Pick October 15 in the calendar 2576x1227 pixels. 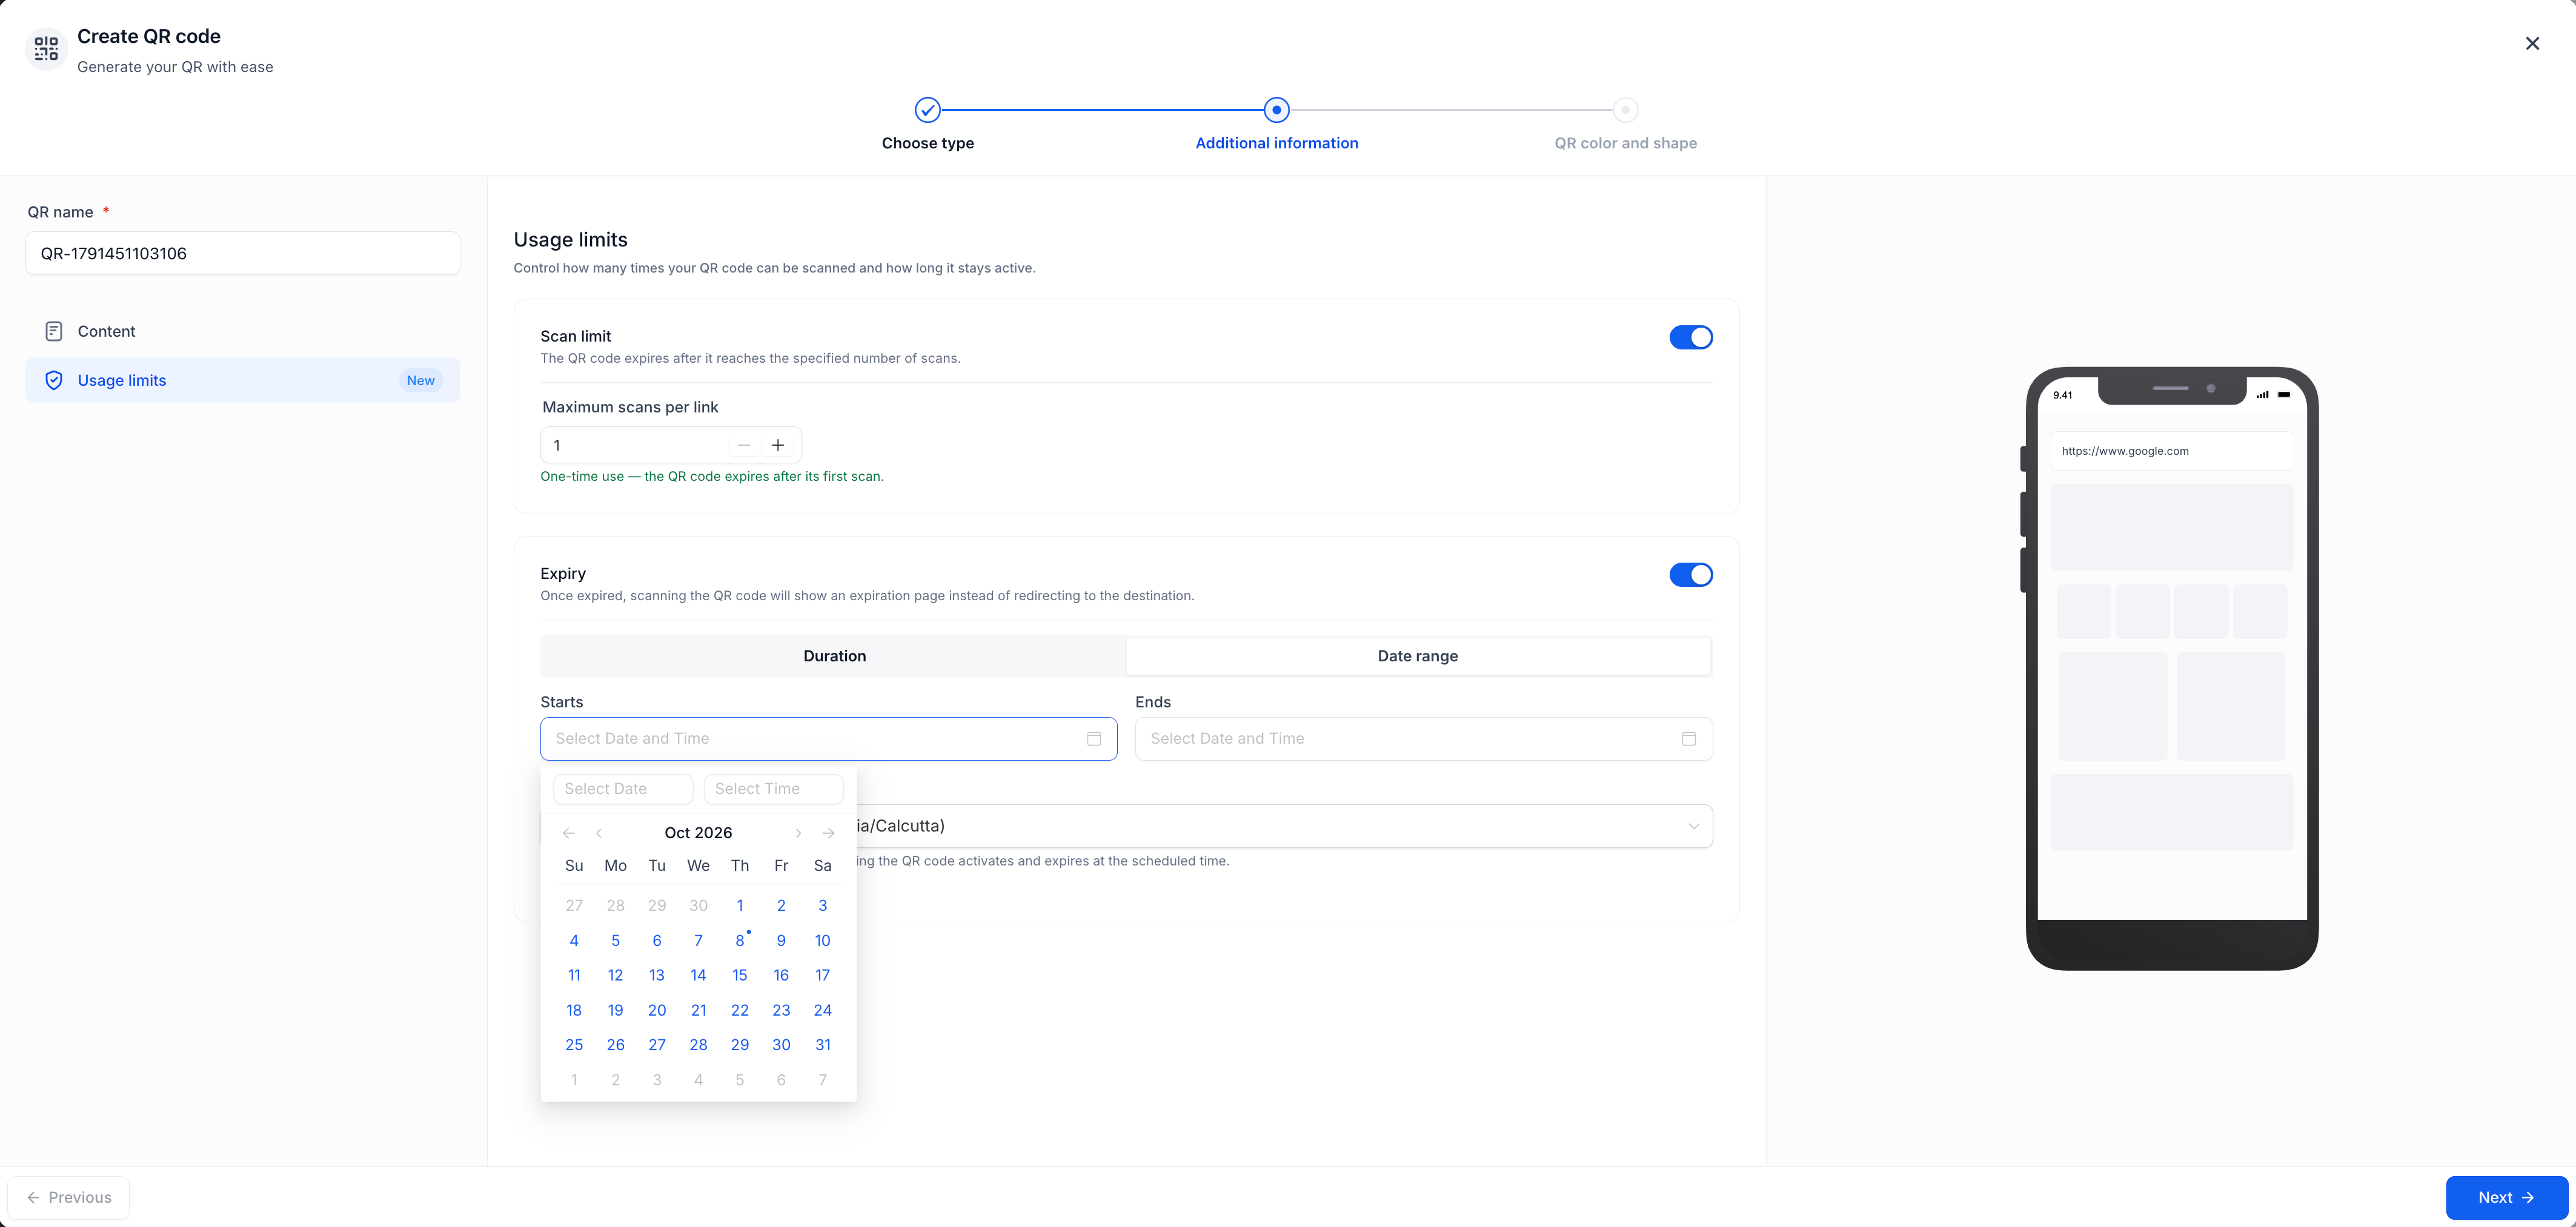pos(740,975)
